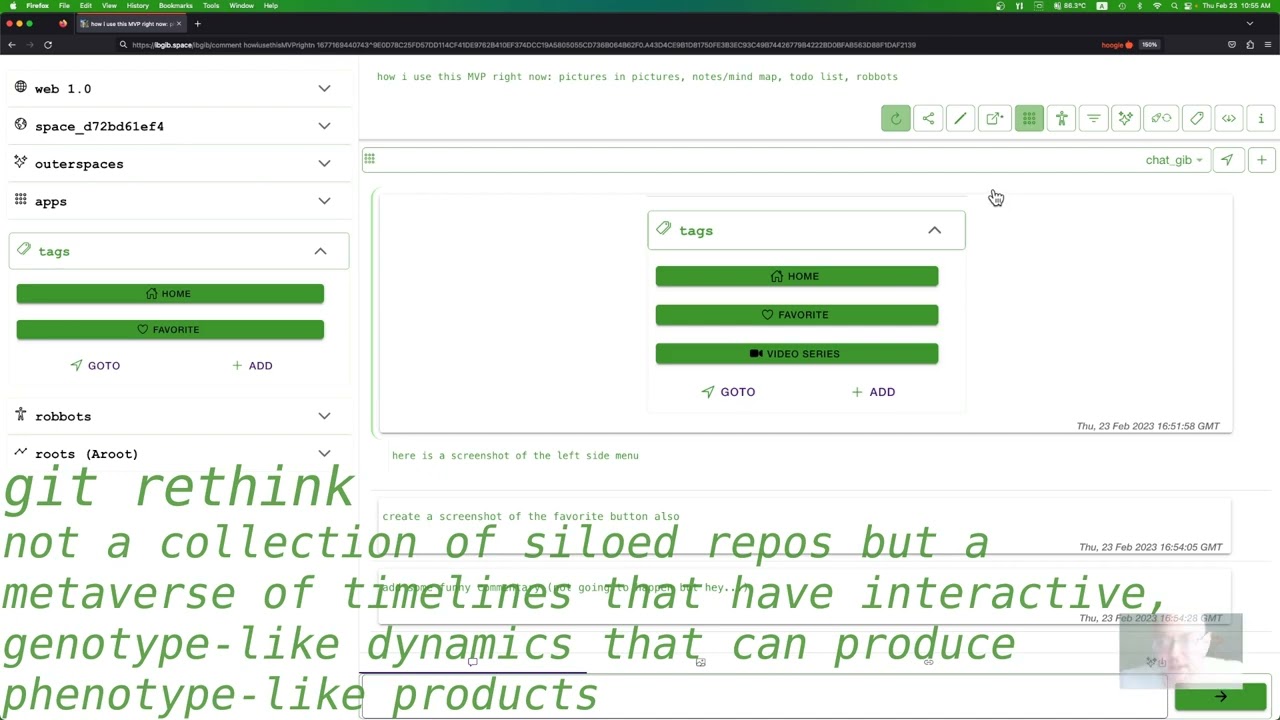1280x720 pixels.
Task: Click the pencil edit icon
Action: (x=960, y=119)
